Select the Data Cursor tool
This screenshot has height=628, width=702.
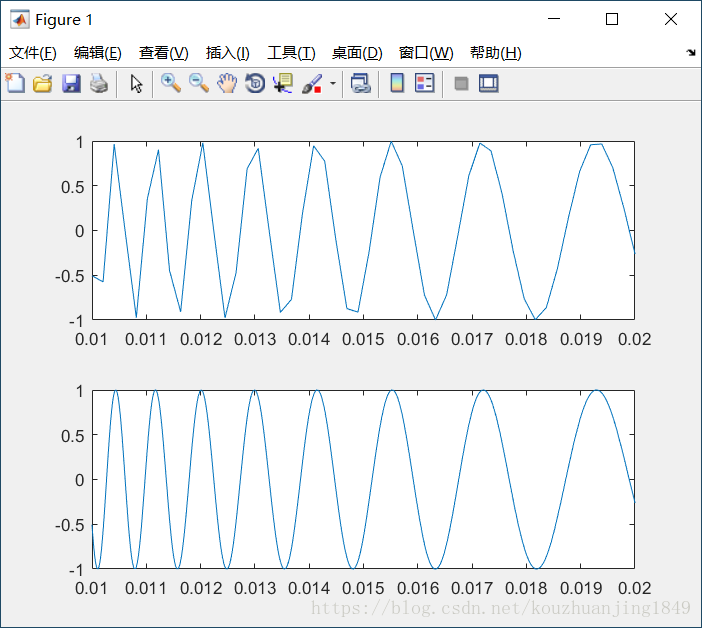[x=283, y=84]
